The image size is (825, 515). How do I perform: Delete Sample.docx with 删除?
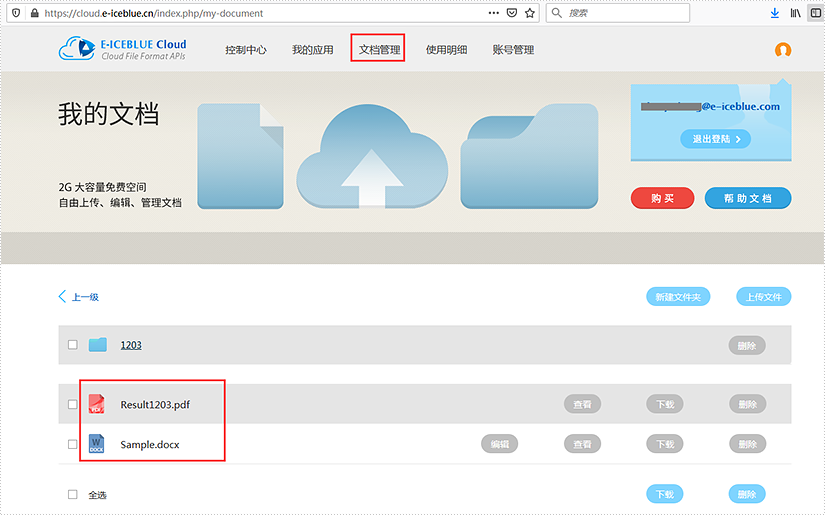[x=748, y=444]
